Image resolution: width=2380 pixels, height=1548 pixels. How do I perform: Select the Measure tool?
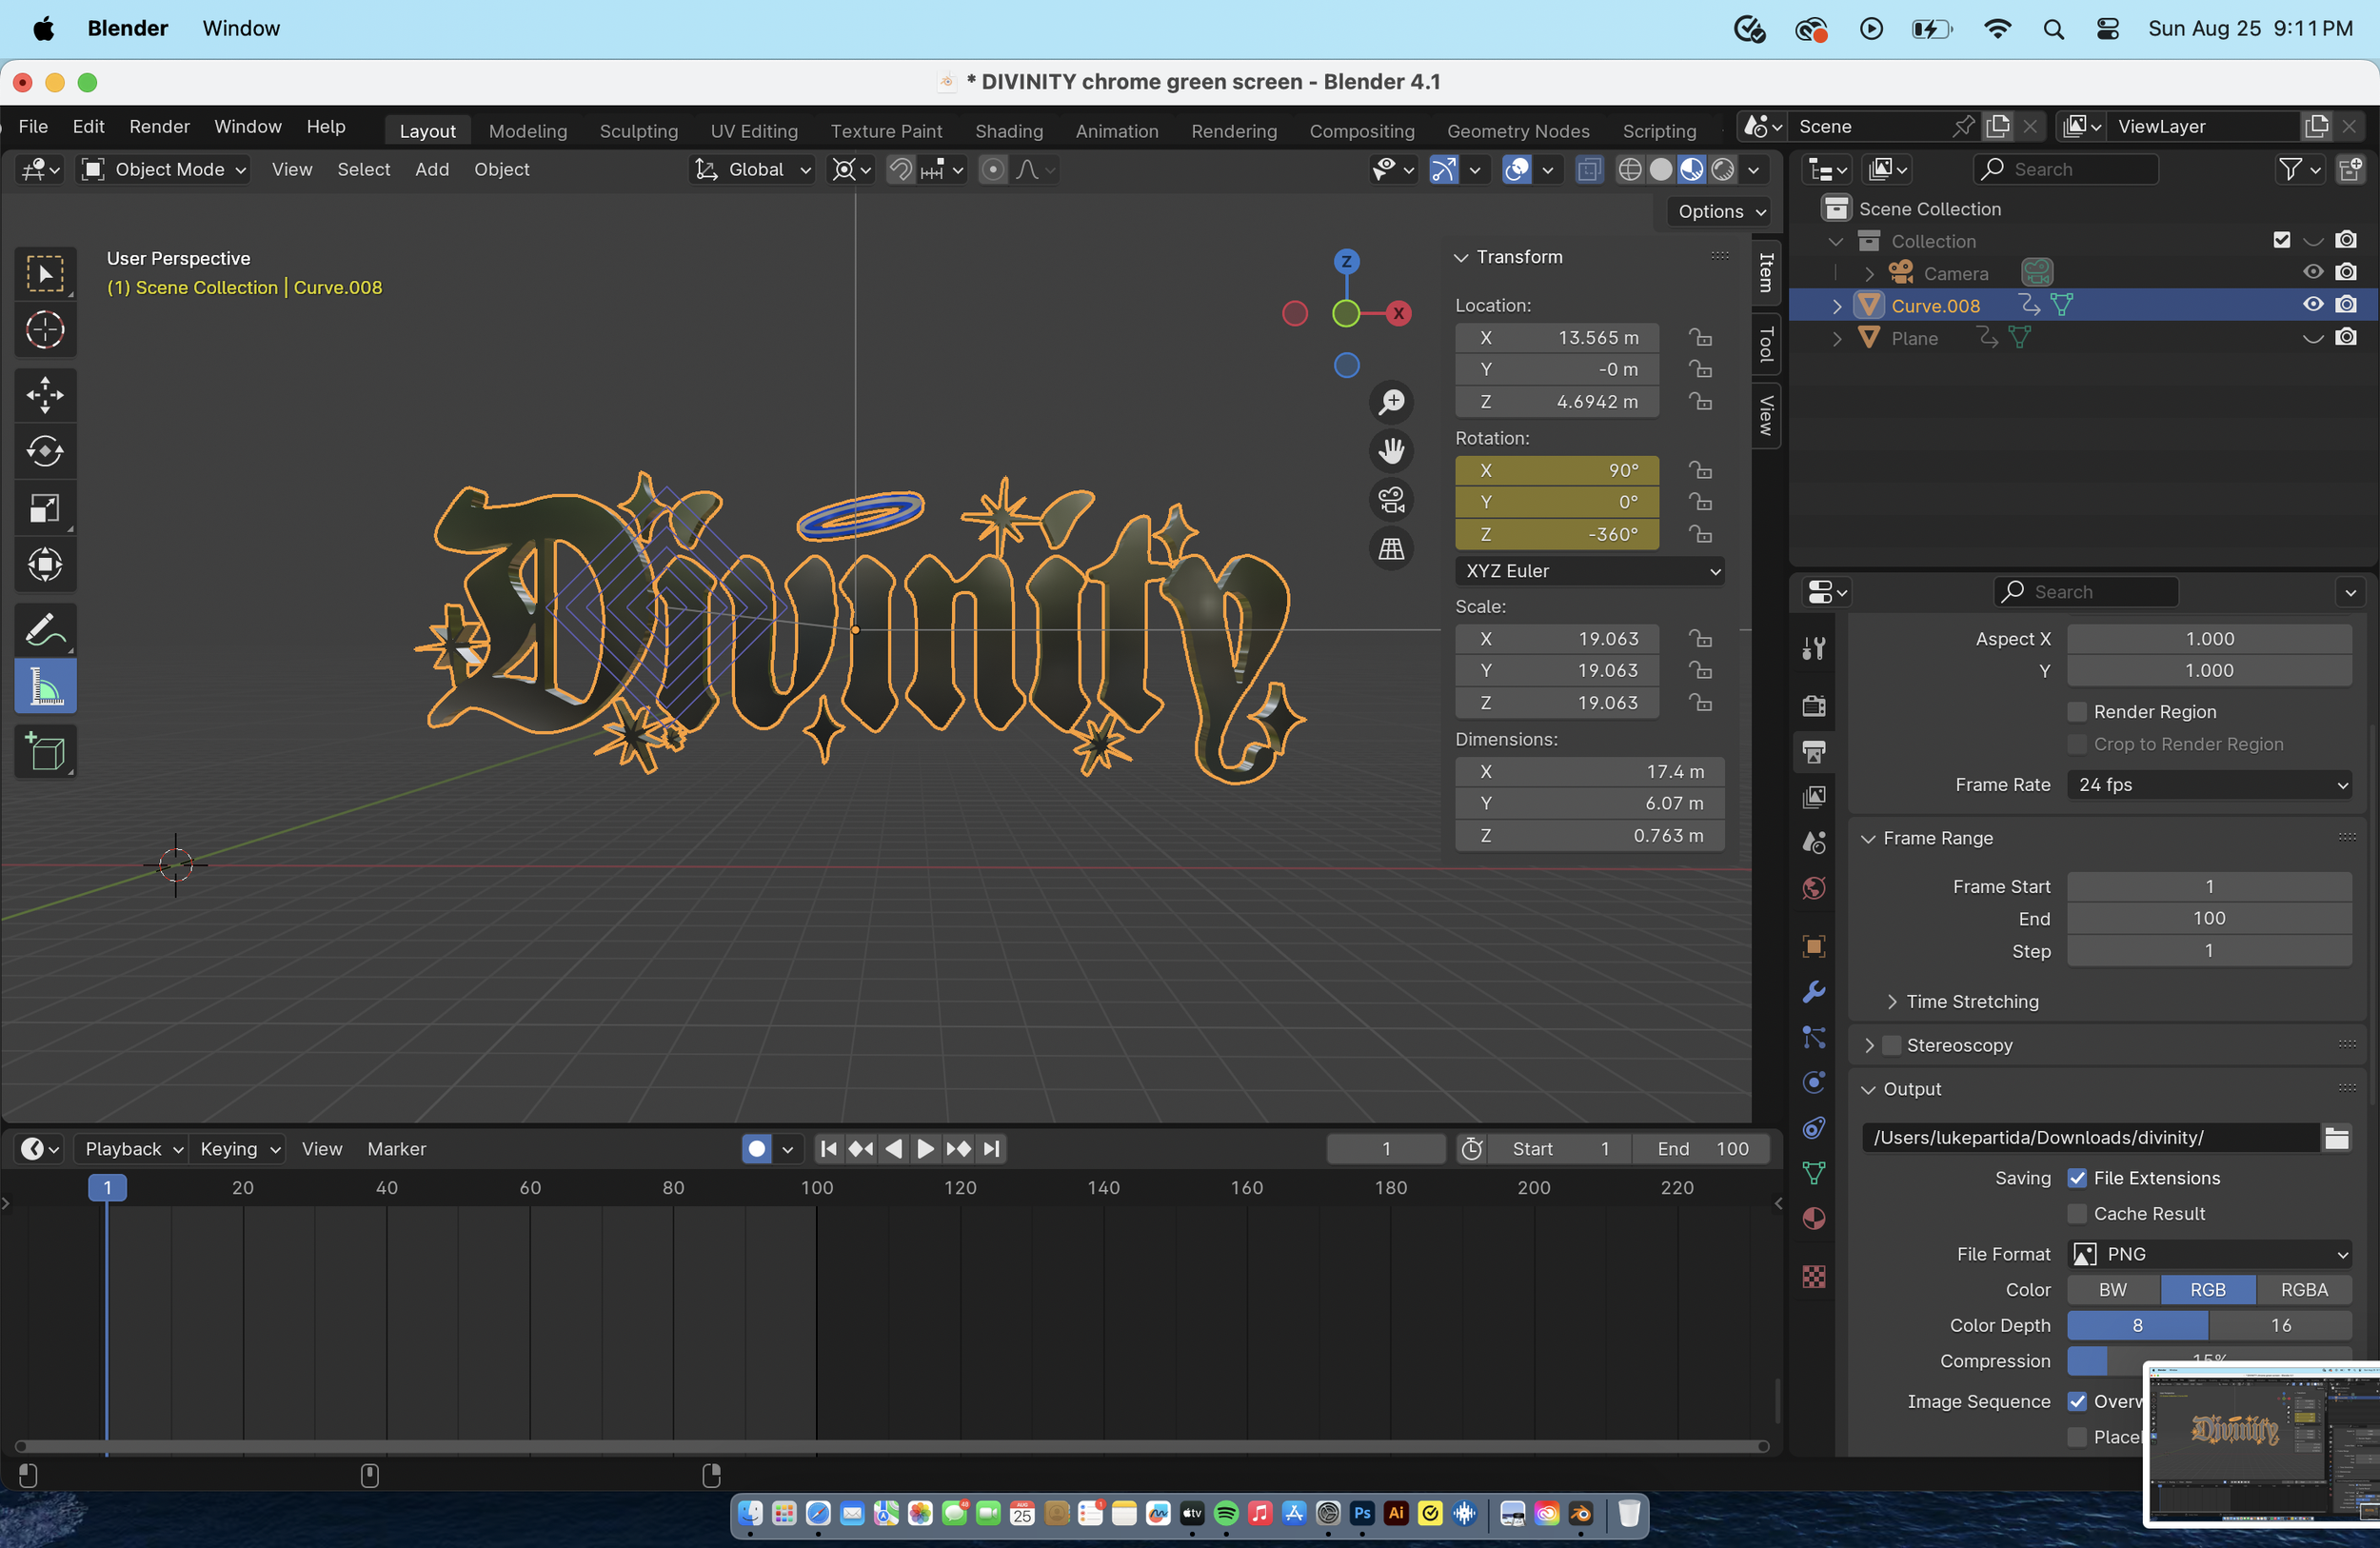[45, 686]
